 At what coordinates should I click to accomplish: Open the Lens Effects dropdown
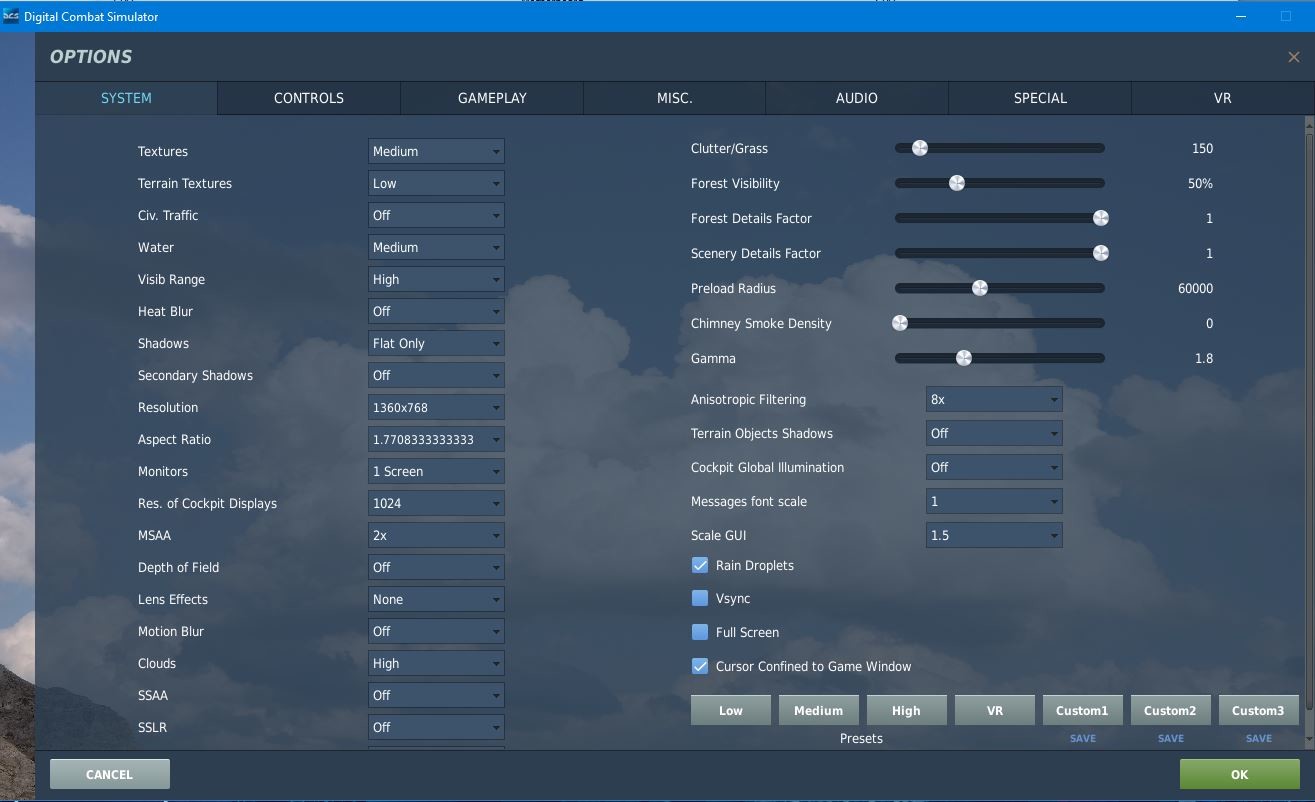[x=436, y=599]
